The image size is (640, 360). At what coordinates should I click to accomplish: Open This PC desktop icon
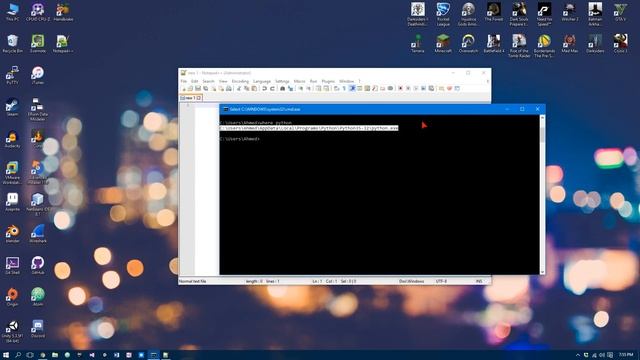point(12,12)
